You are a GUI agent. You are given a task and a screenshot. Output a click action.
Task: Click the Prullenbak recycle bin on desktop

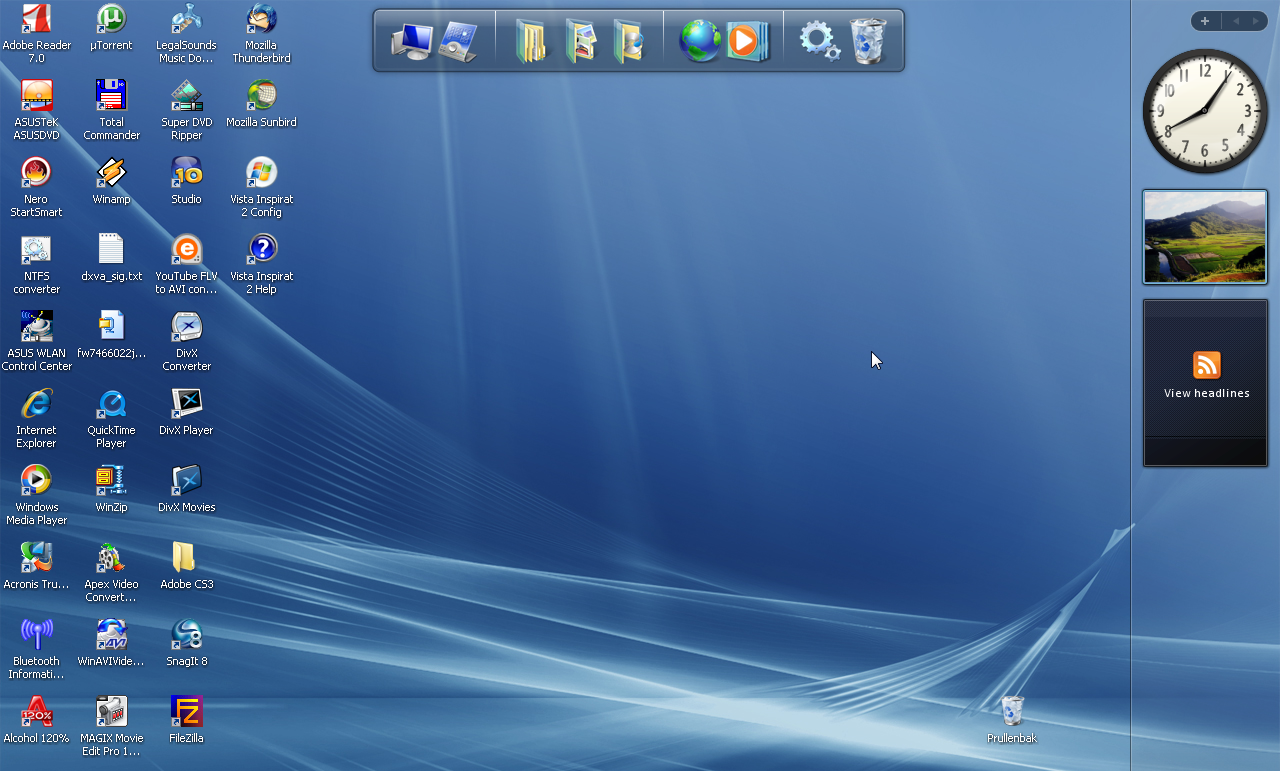coord(1012,712)
